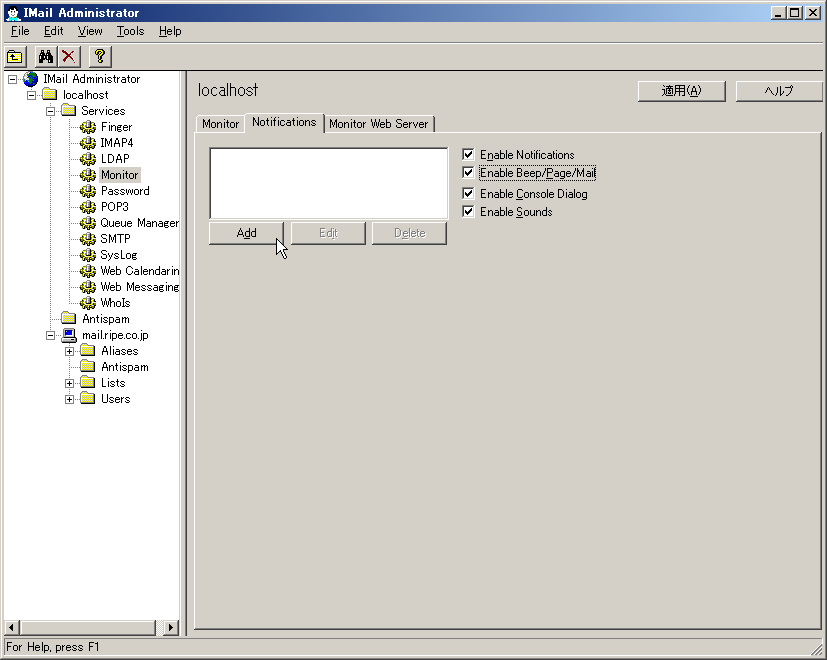Click the question mark help toolbar icon

click(x=100, y=56)
